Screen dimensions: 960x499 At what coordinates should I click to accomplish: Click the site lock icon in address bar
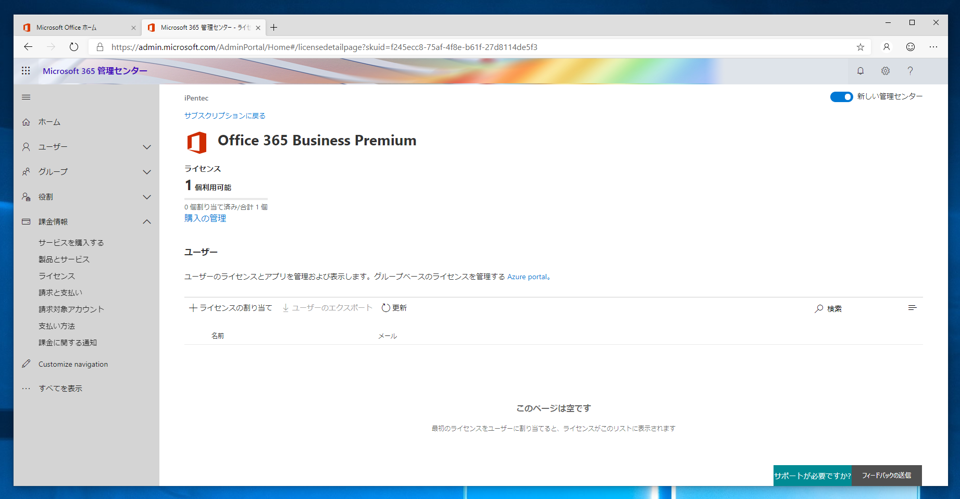click(100, 47)
